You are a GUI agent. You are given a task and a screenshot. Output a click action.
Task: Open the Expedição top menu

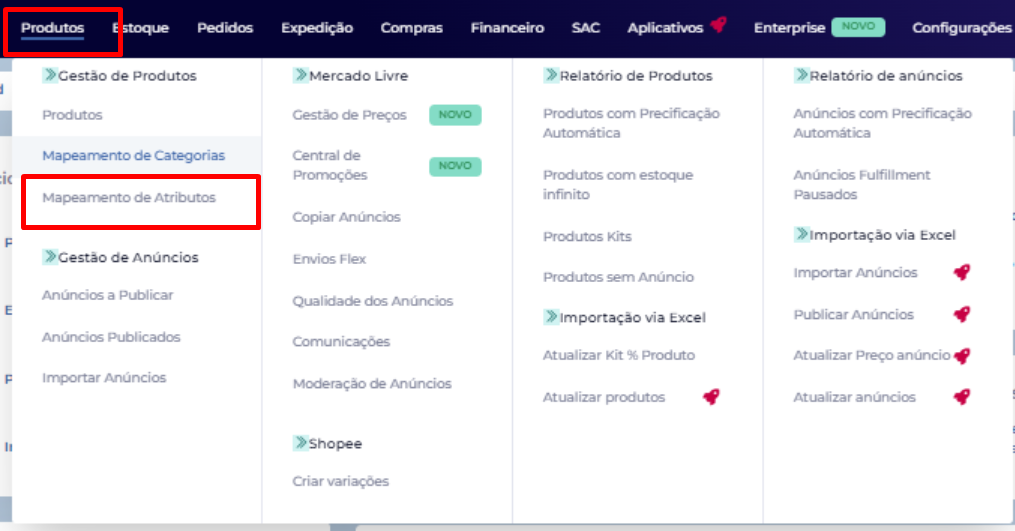pos(317,28)
